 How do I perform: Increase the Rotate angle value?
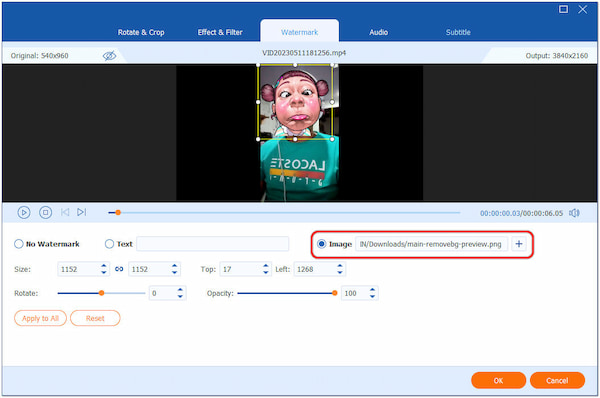click(180, 290)
